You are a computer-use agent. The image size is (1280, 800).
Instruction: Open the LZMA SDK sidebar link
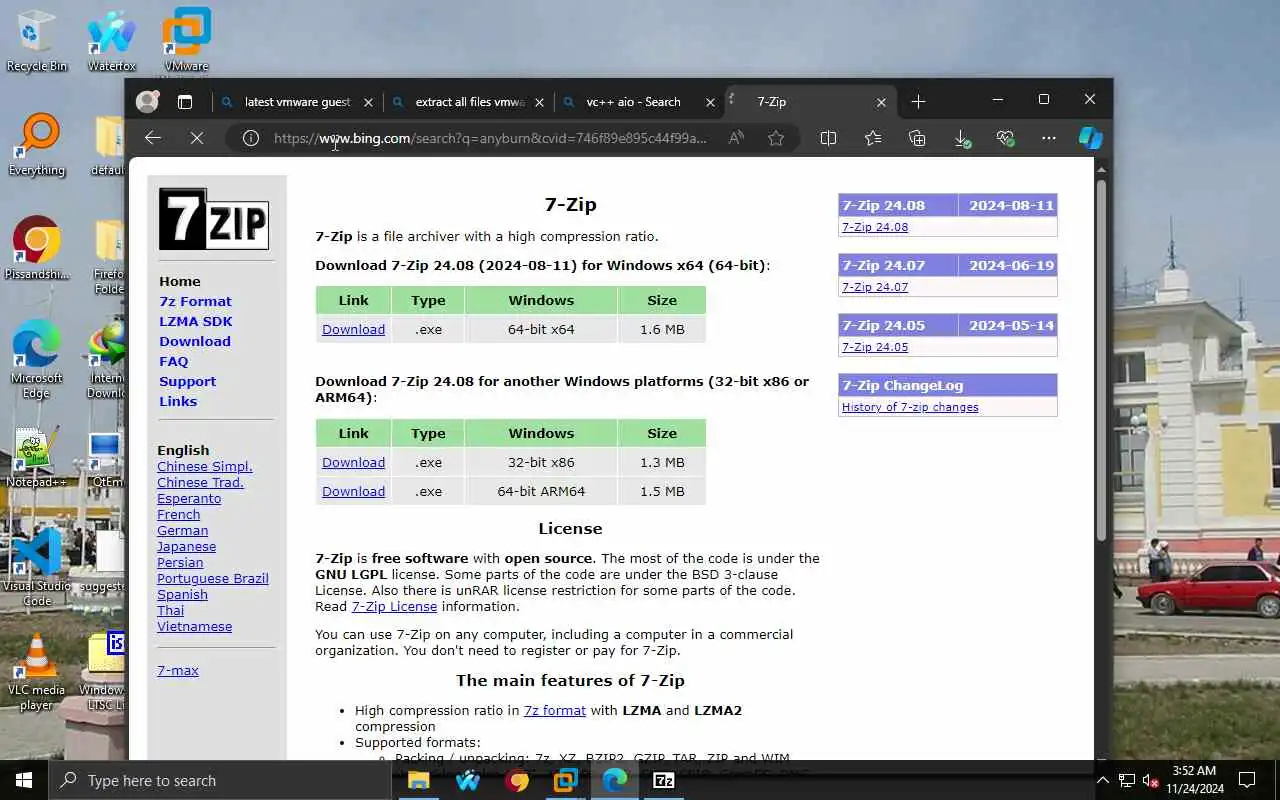click(x=196, y=321)
